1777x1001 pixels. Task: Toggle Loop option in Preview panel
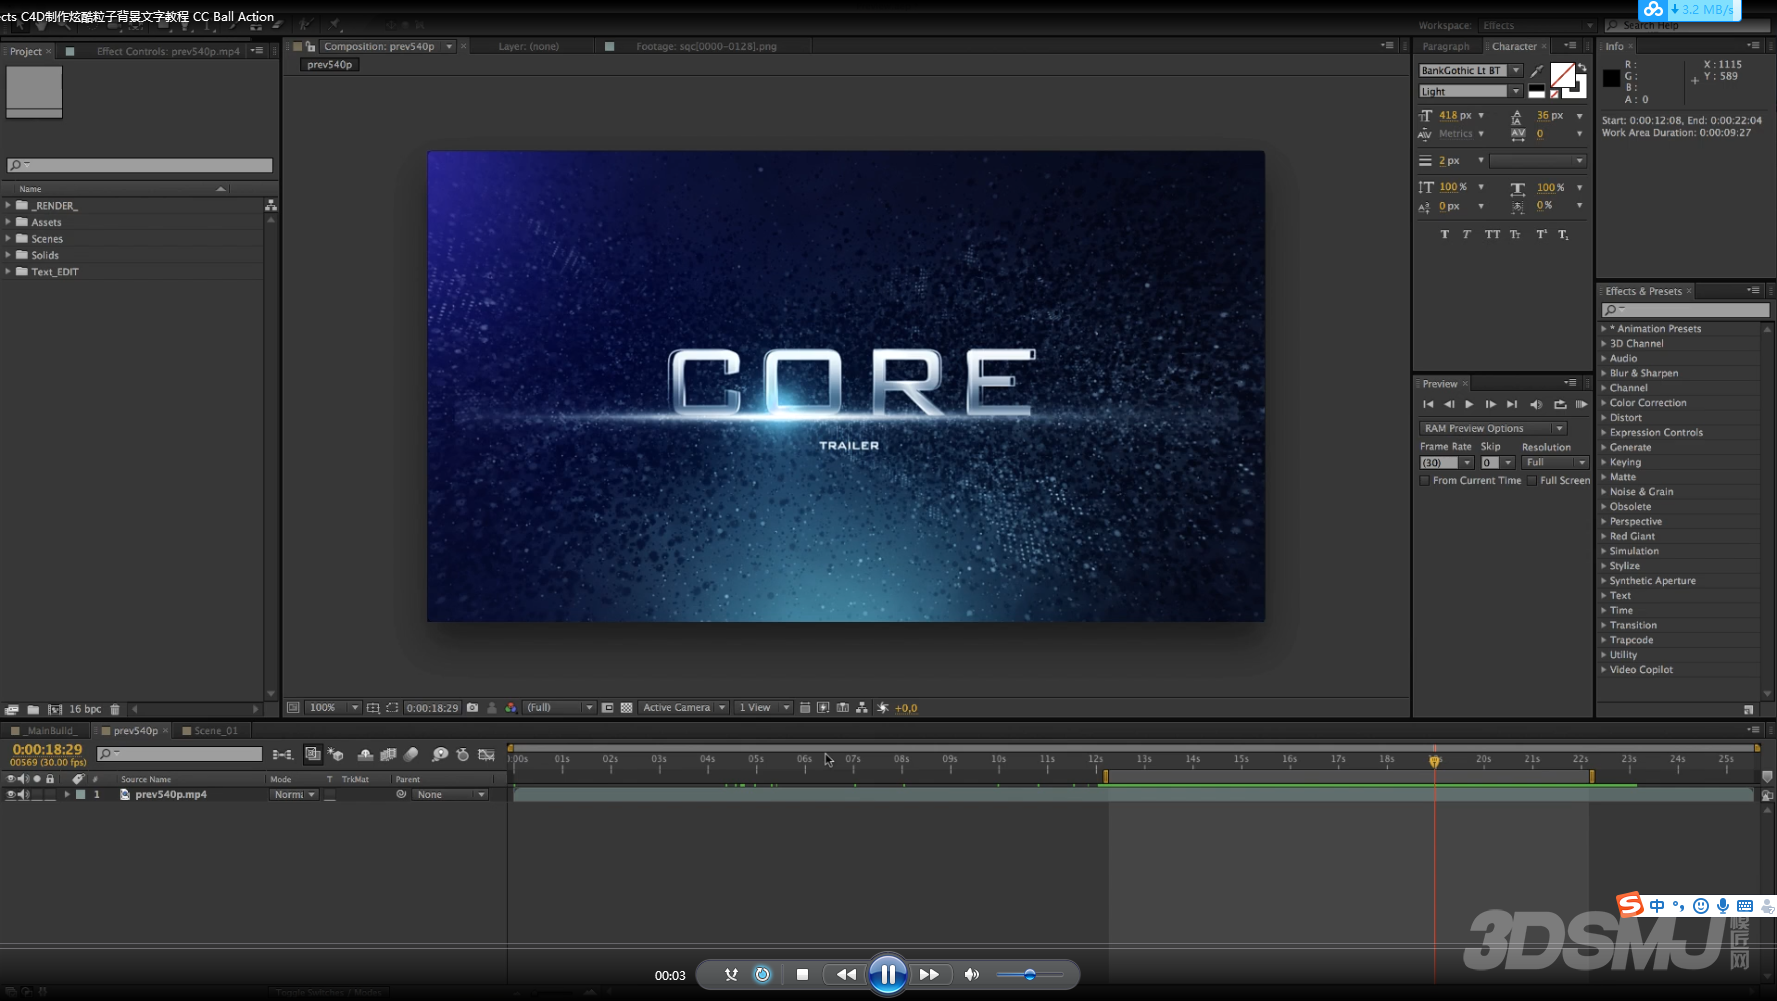coord(1559,404)
